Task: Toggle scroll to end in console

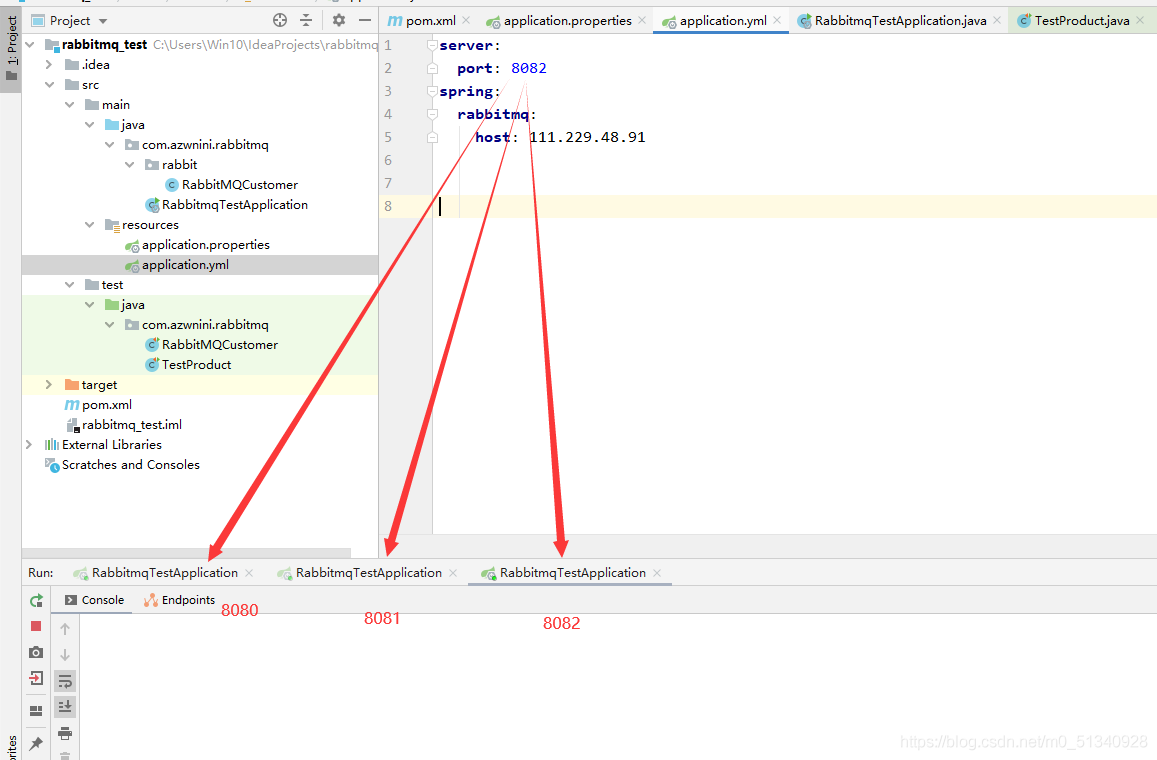Action: (65, 707)
